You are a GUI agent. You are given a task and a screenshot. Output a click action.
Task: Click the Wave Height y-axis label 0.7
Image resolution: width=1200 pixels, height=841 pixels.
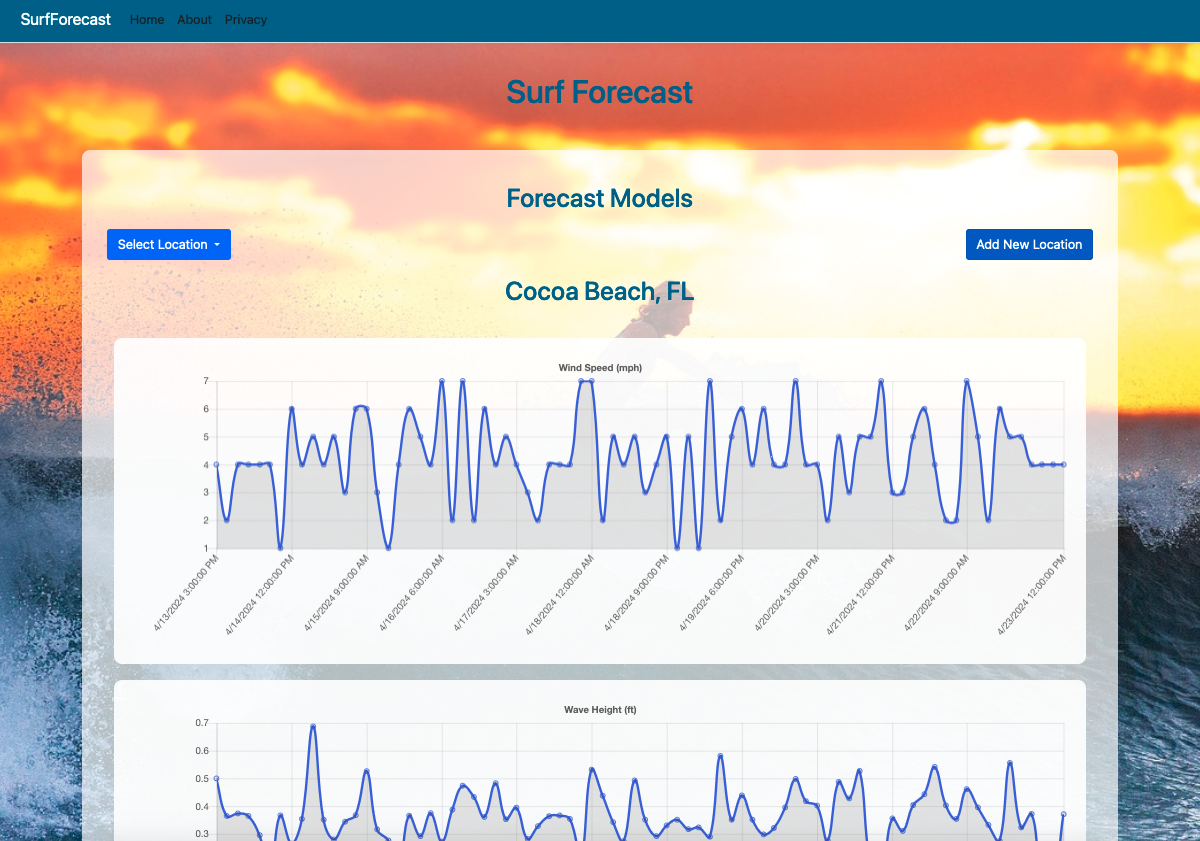click(202, 722)
